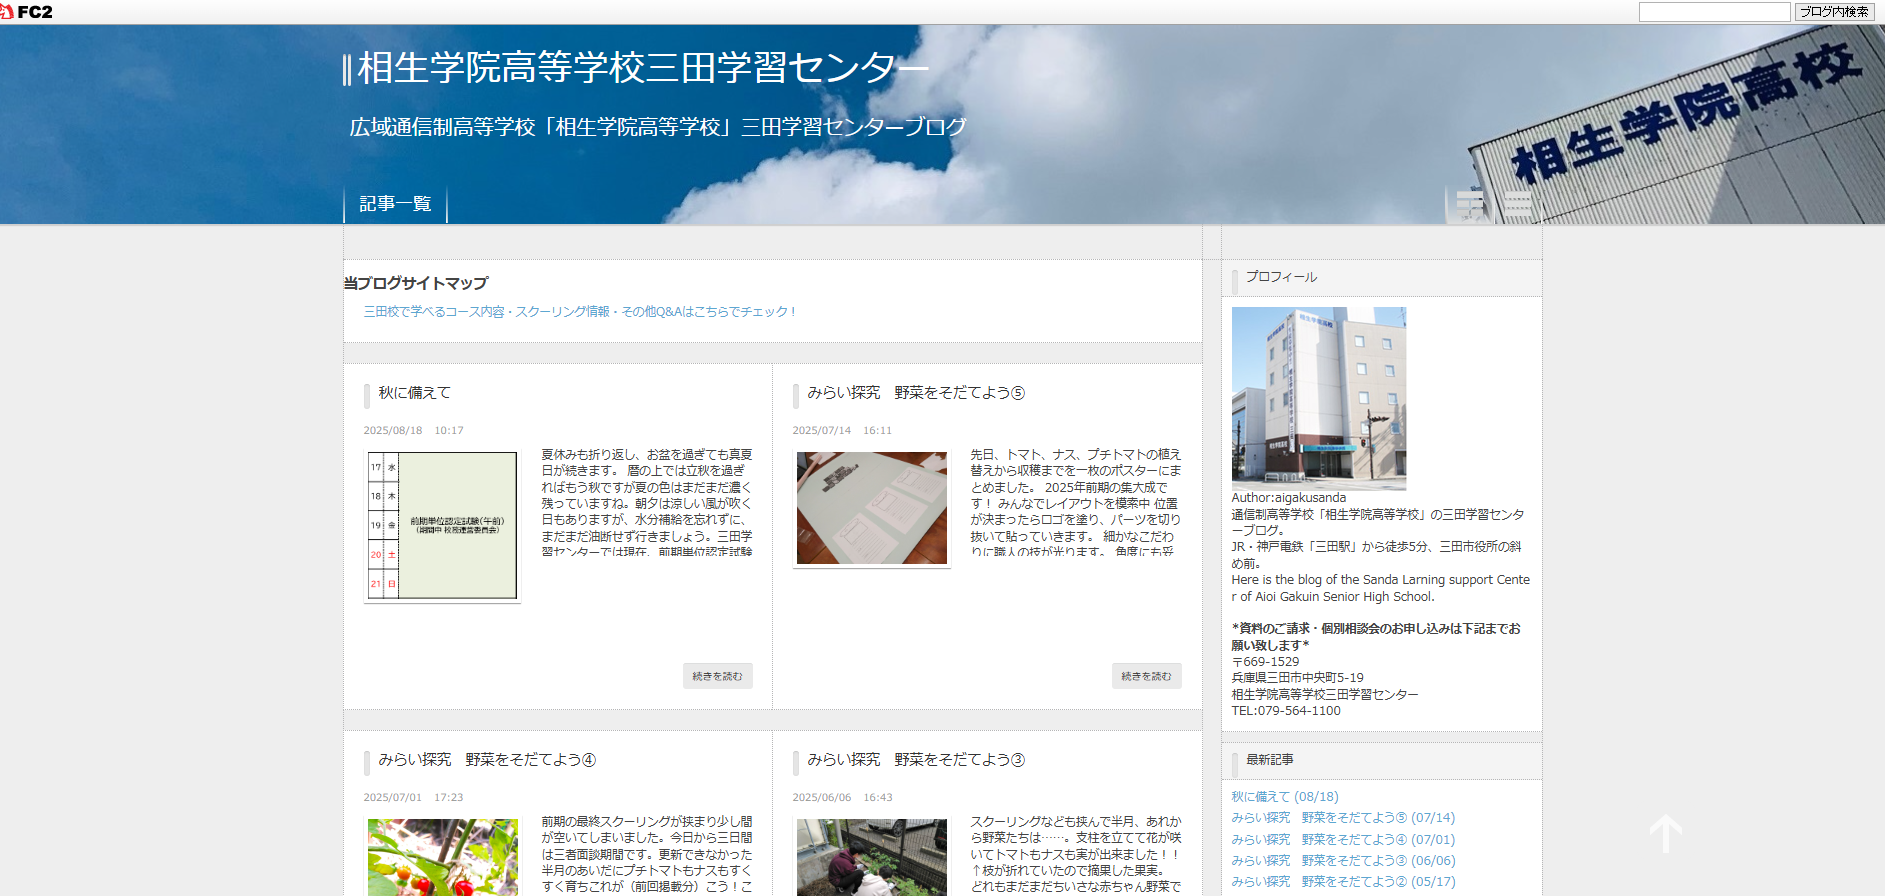Open the sitemap link about 三田校 courses
Viewport: 1885px width, 896px height.
click(x=579, y=312)
